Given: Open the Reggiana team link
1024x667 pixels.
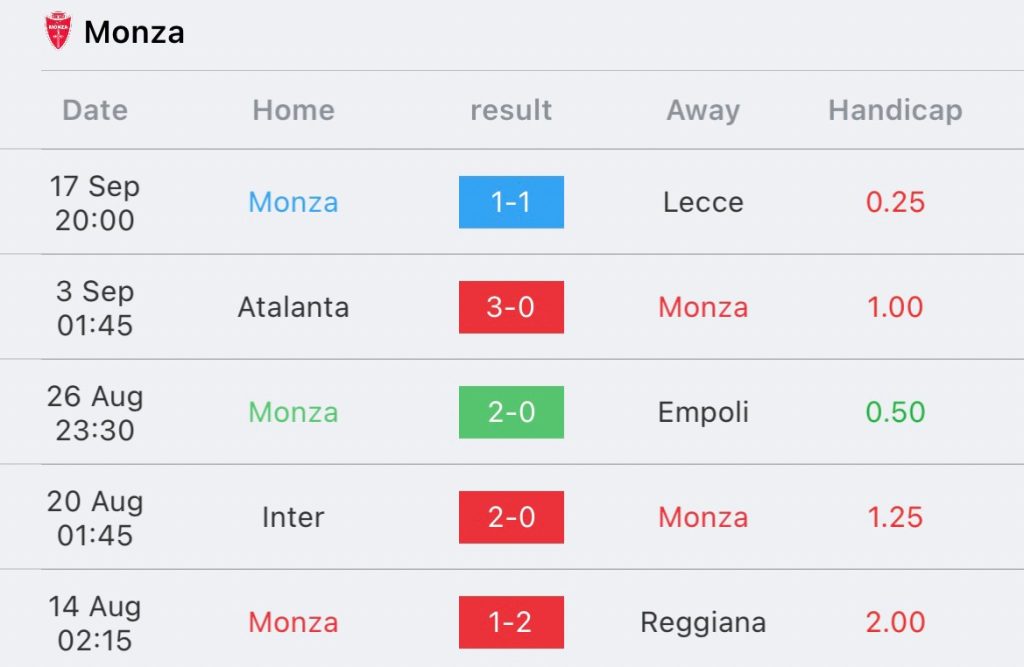Looking at the screenshot, I should pos(703,622).
